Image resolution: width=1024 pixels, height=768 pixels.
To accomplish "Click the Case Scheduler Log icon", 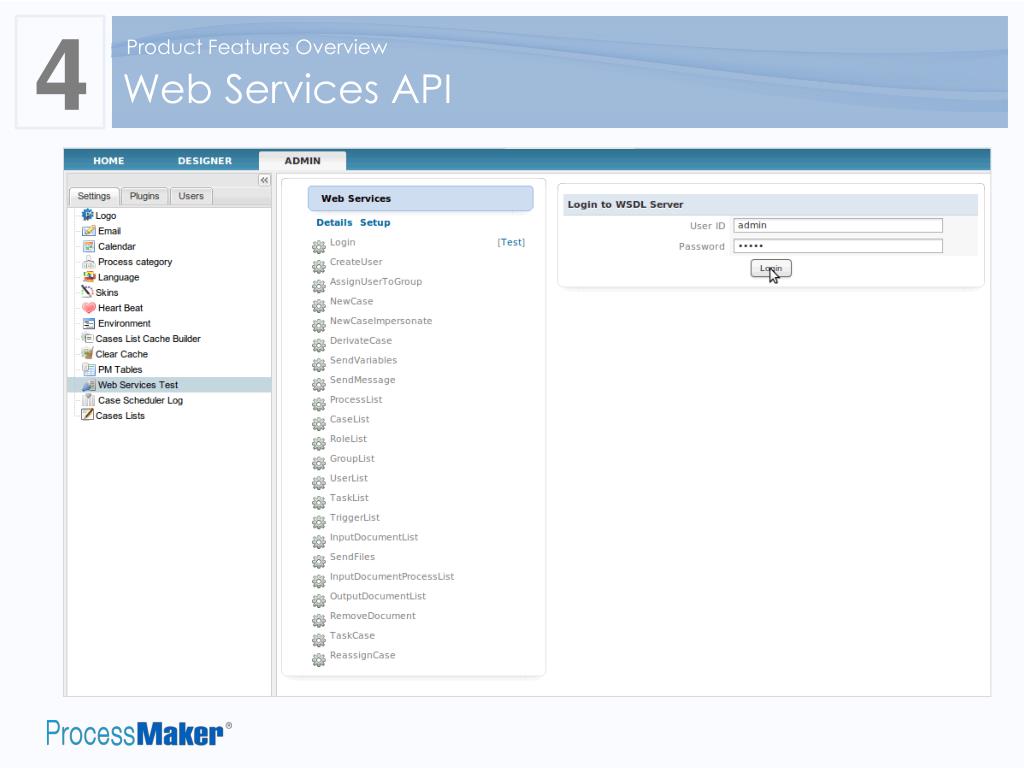I will click(x=89, y=400).
